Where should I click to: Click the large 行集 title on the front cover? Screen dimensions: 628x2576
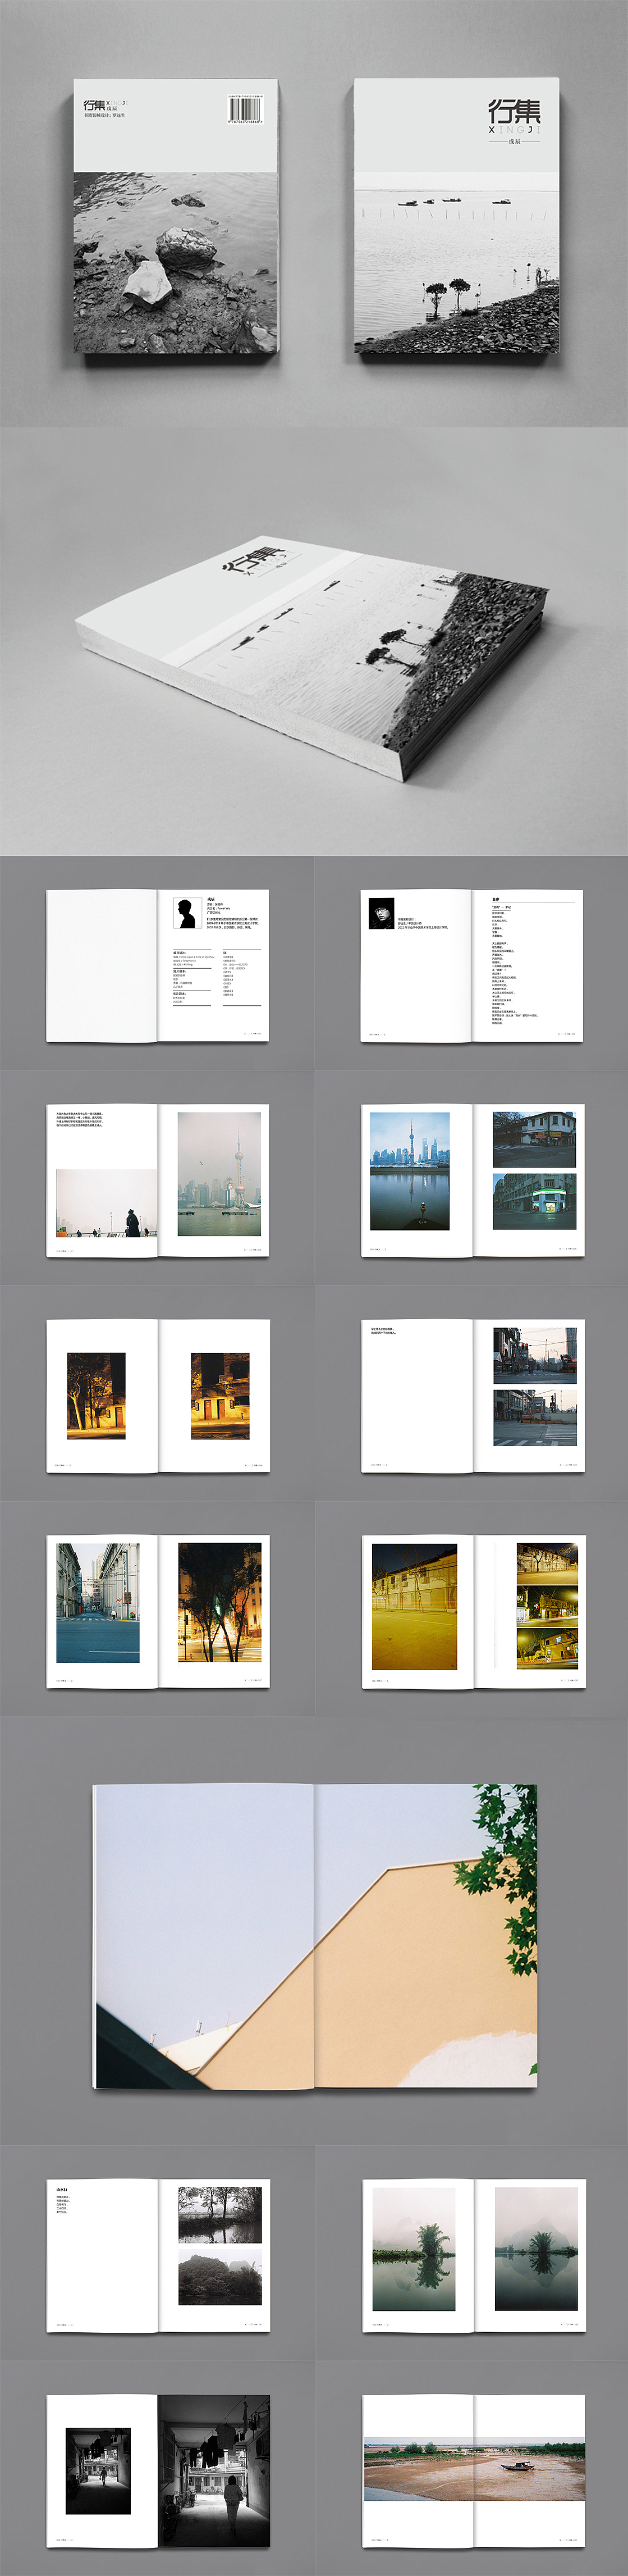click(514, 110)
